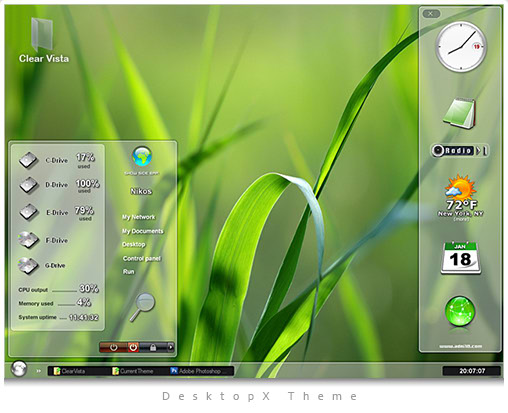
Task: Play the Radio widget
Action: pos(479,151)
